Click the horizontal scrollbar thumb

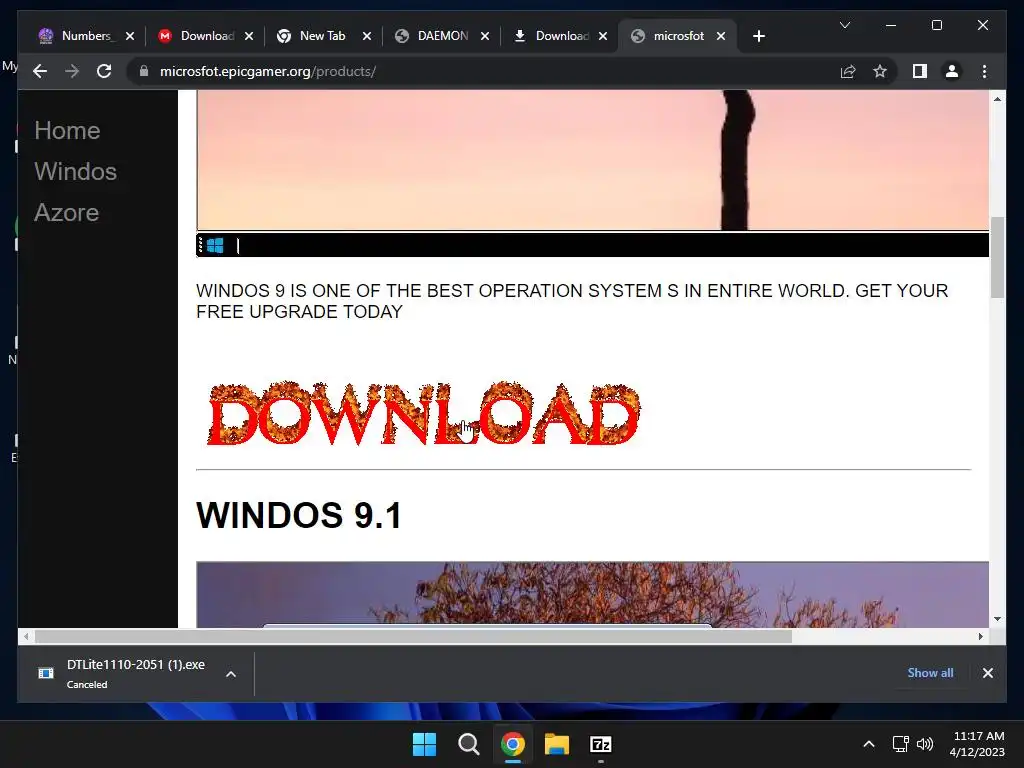coord(413,636)
